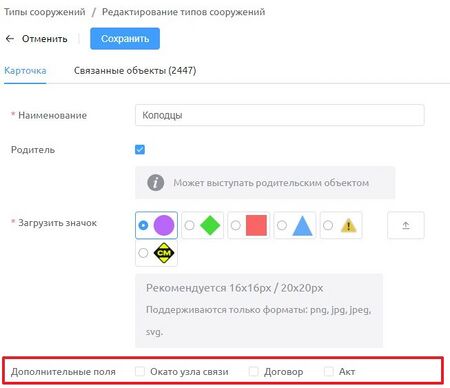Screen dimensions: 450x388
Task: Enable the Окато узла связи checkbox
Action: click(x=140, y=371)
